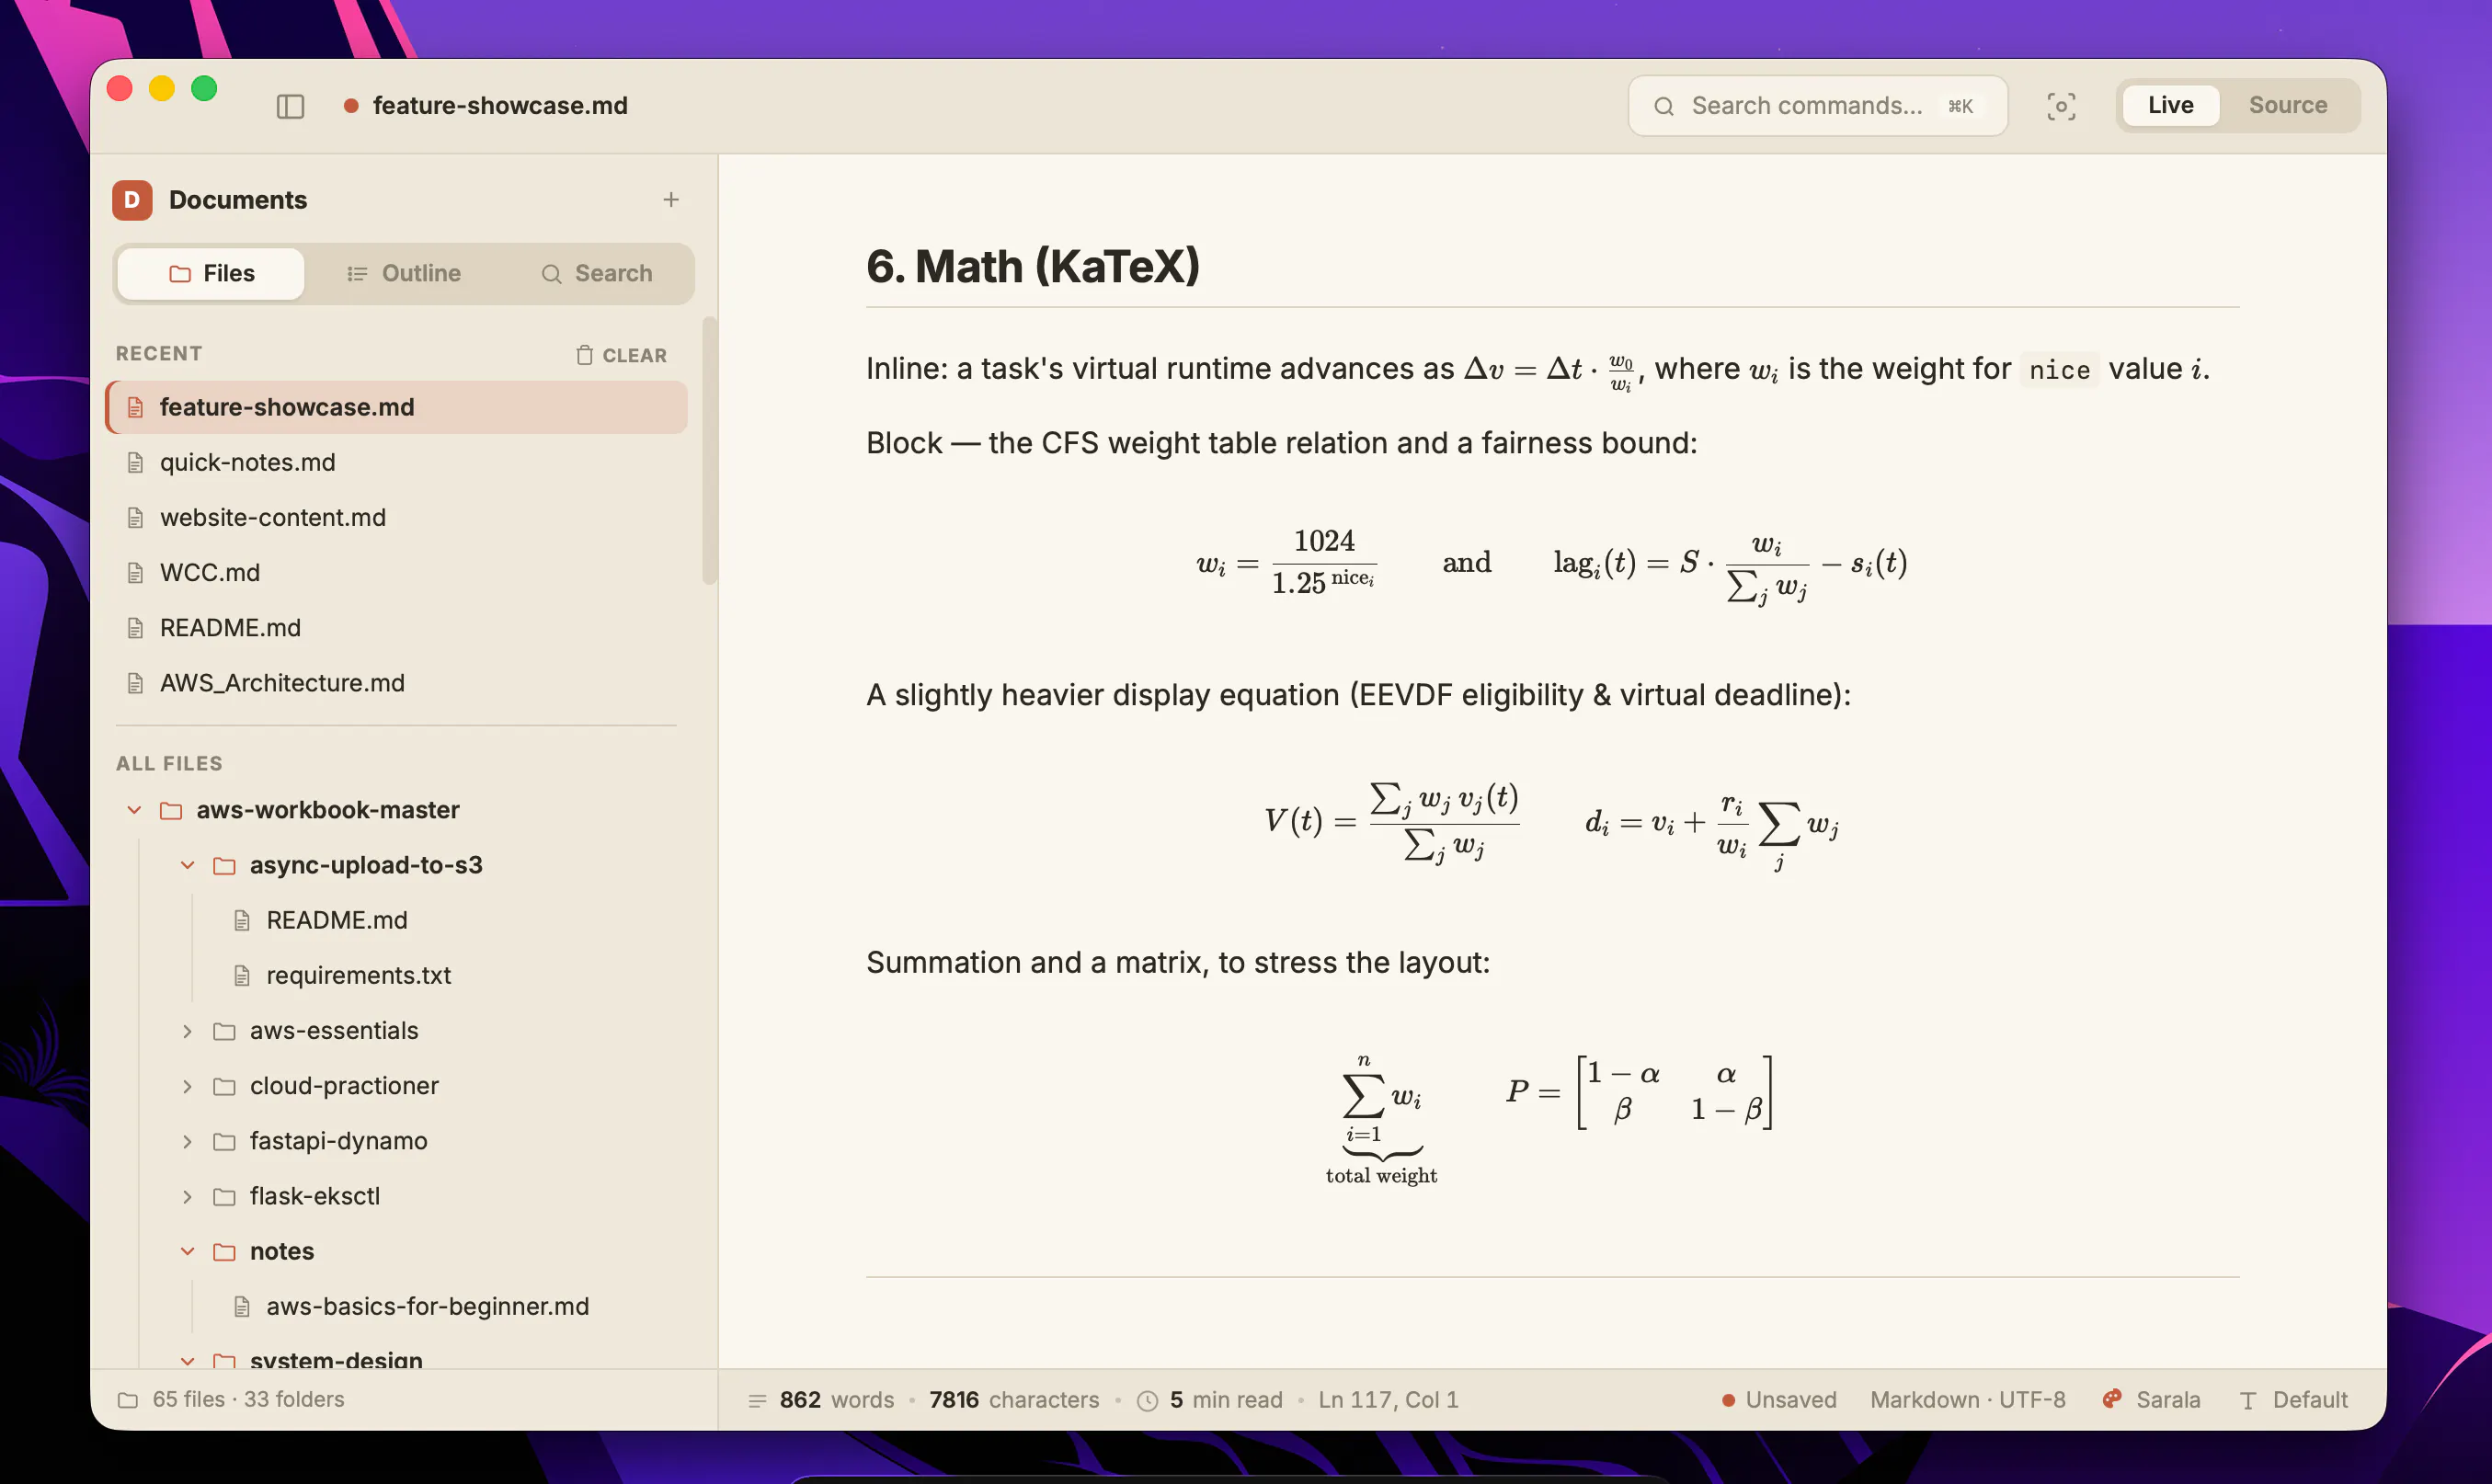2492x1484 pixels.
Task: Open the sidebar Search tab
Action: [x=596, y=274]
